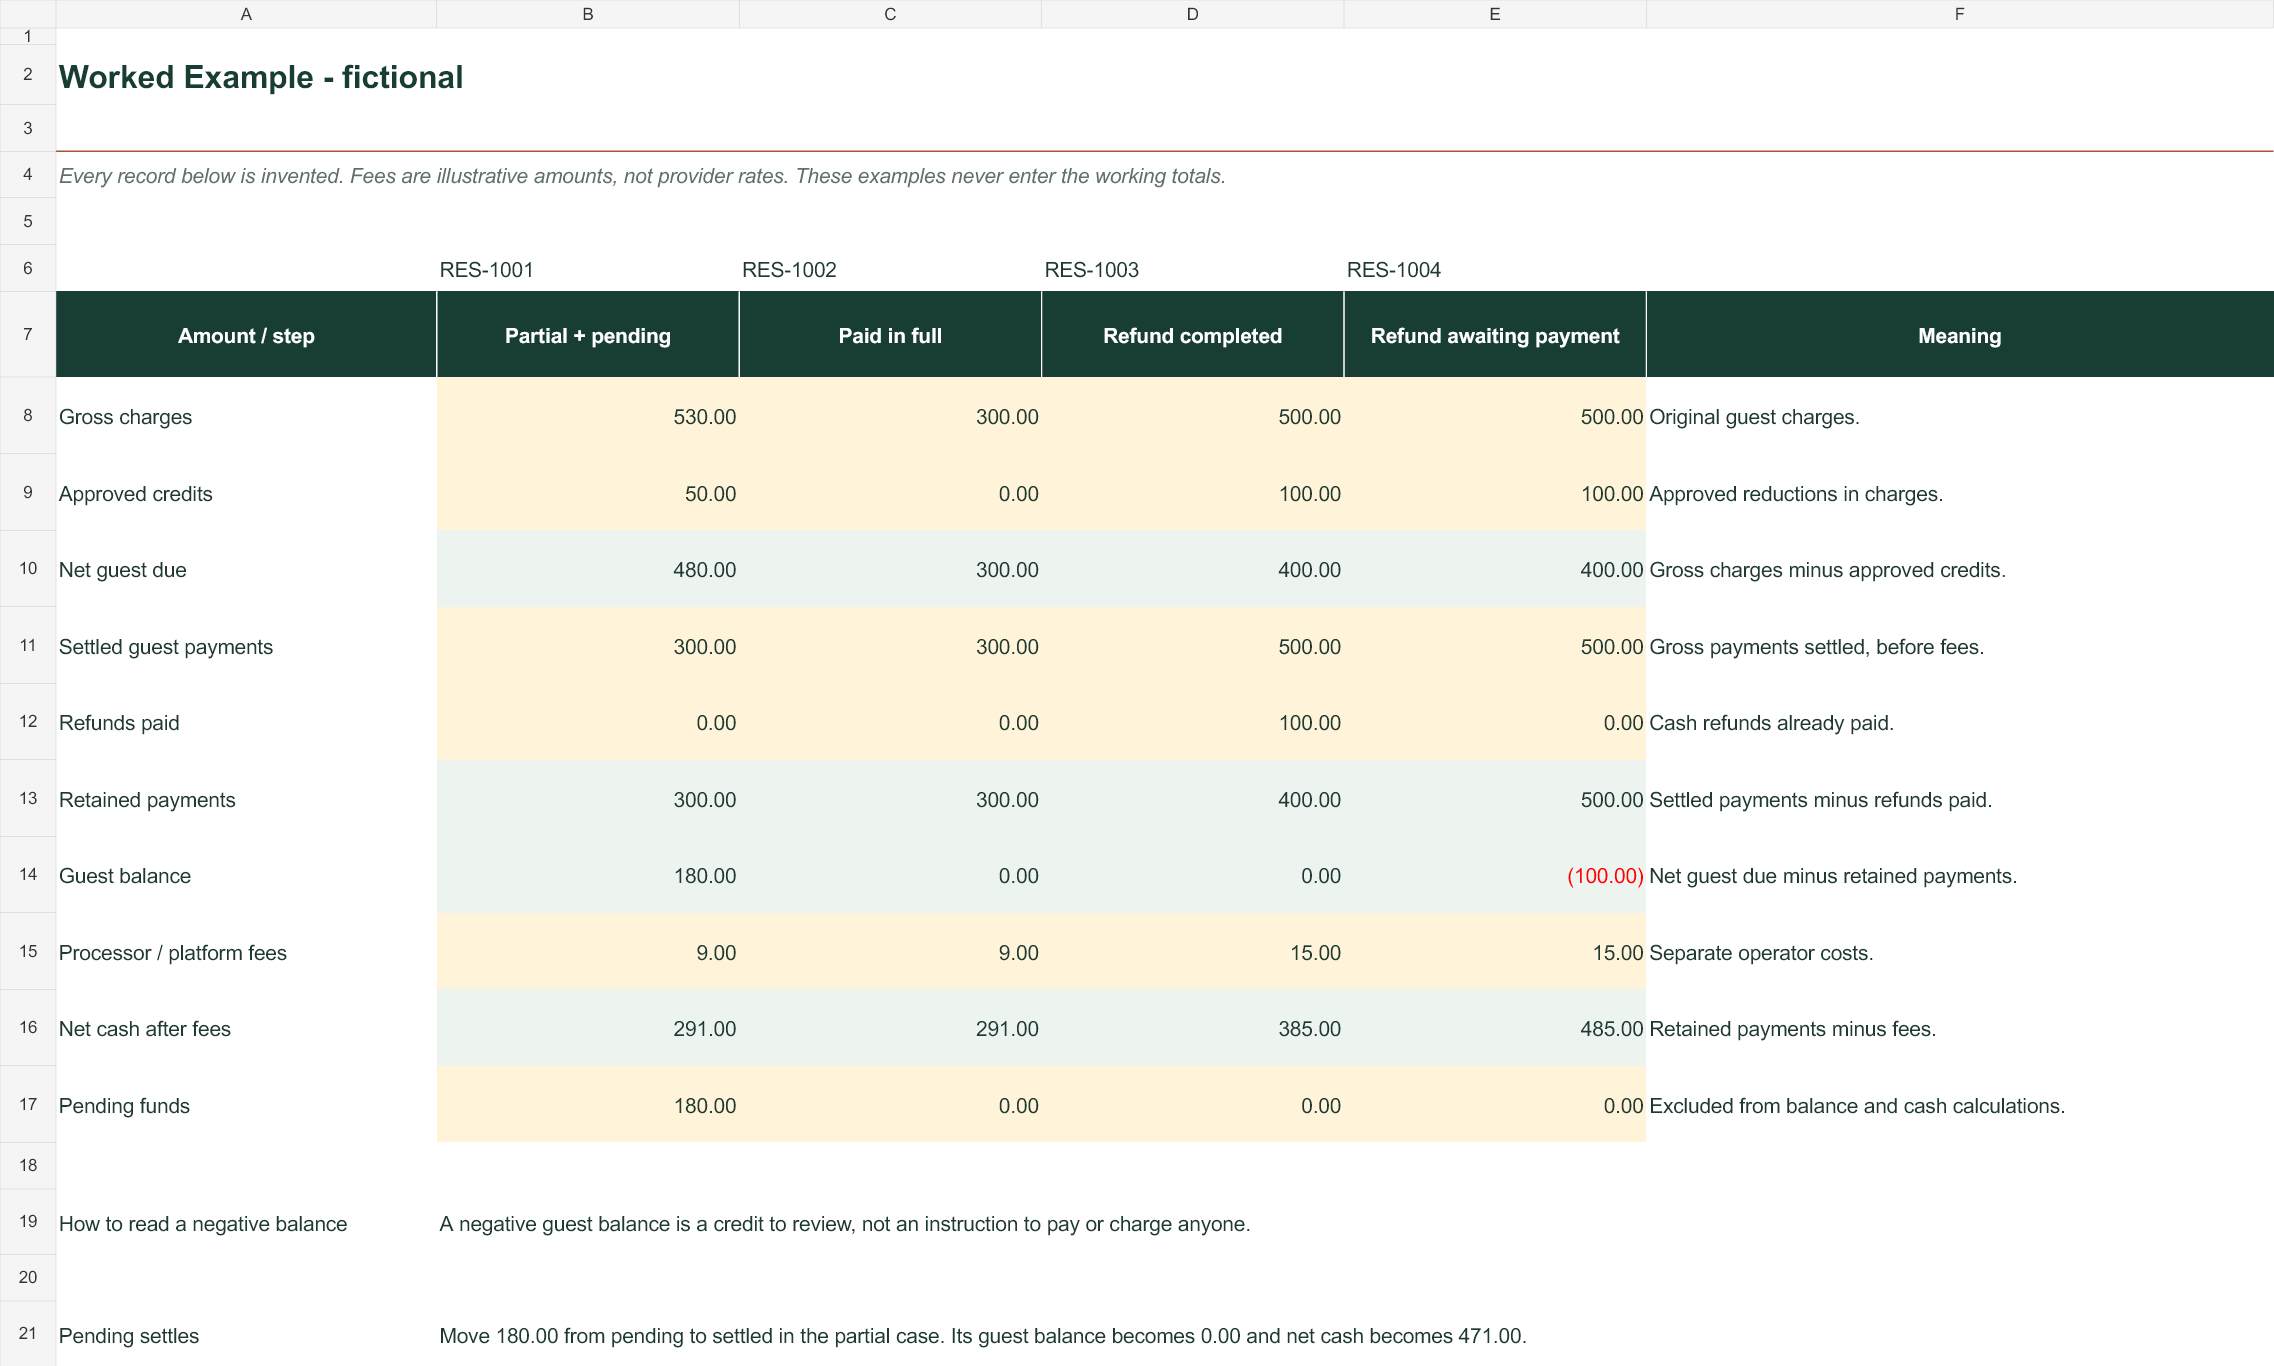The height and width of the screenshot is (1366, 2274).
Task: Click the 'Amount / step' header cell
Action: [x=246, y=335]
